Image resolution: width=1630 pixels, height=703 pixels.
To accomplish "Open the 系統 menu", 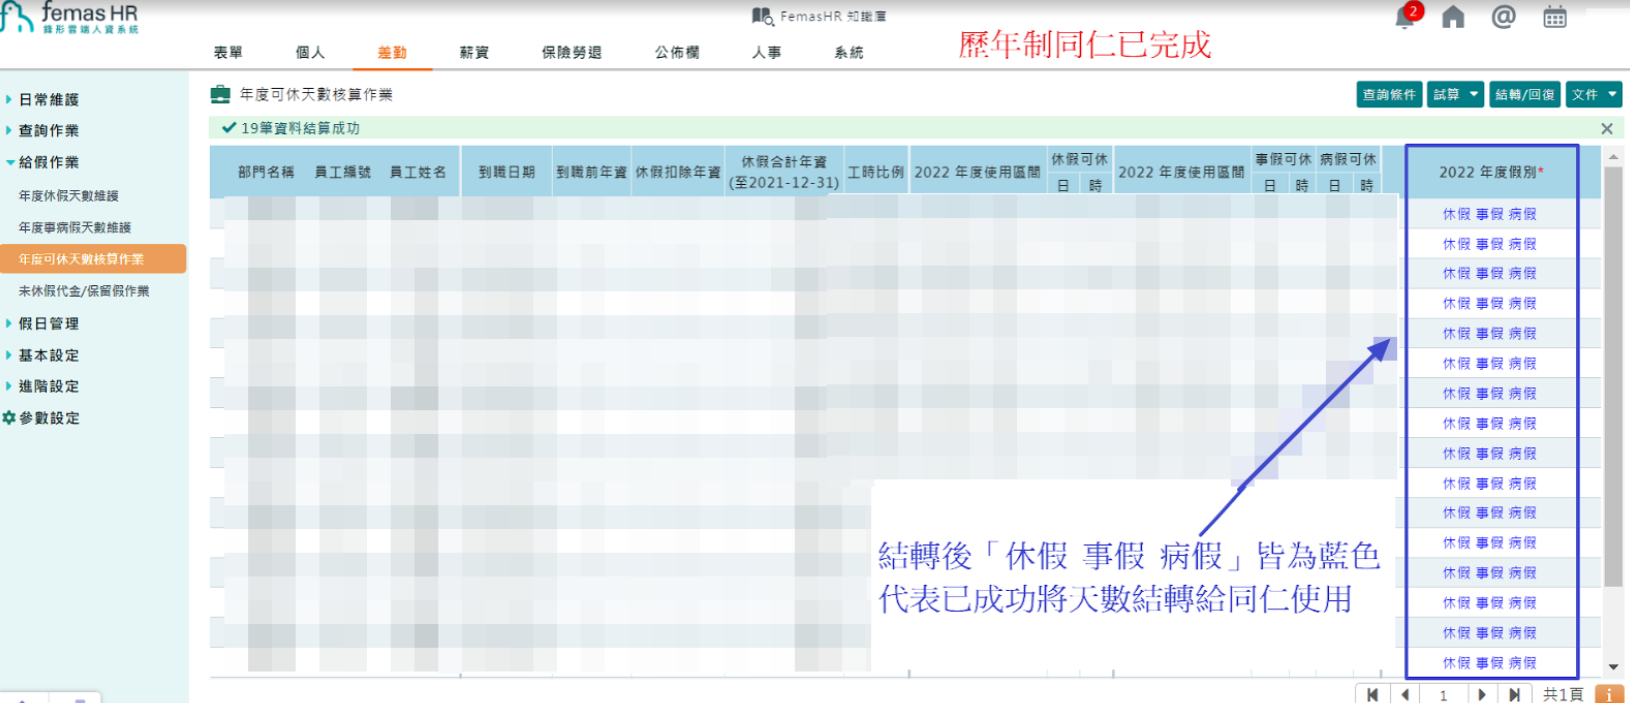I will [849, 52].
